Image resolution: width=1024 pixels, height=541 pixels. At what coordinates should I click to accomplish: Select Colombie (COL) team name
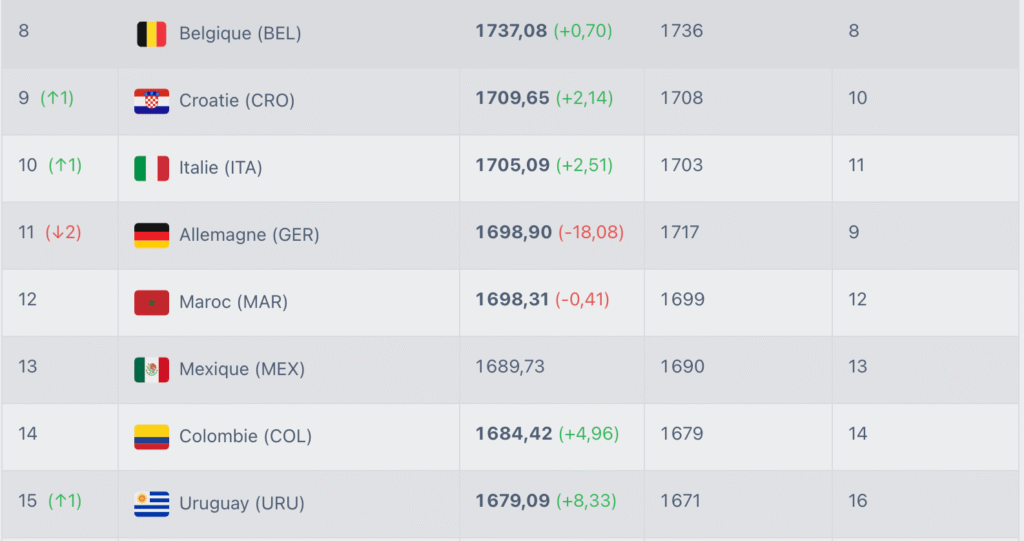[x=246, y=436]
